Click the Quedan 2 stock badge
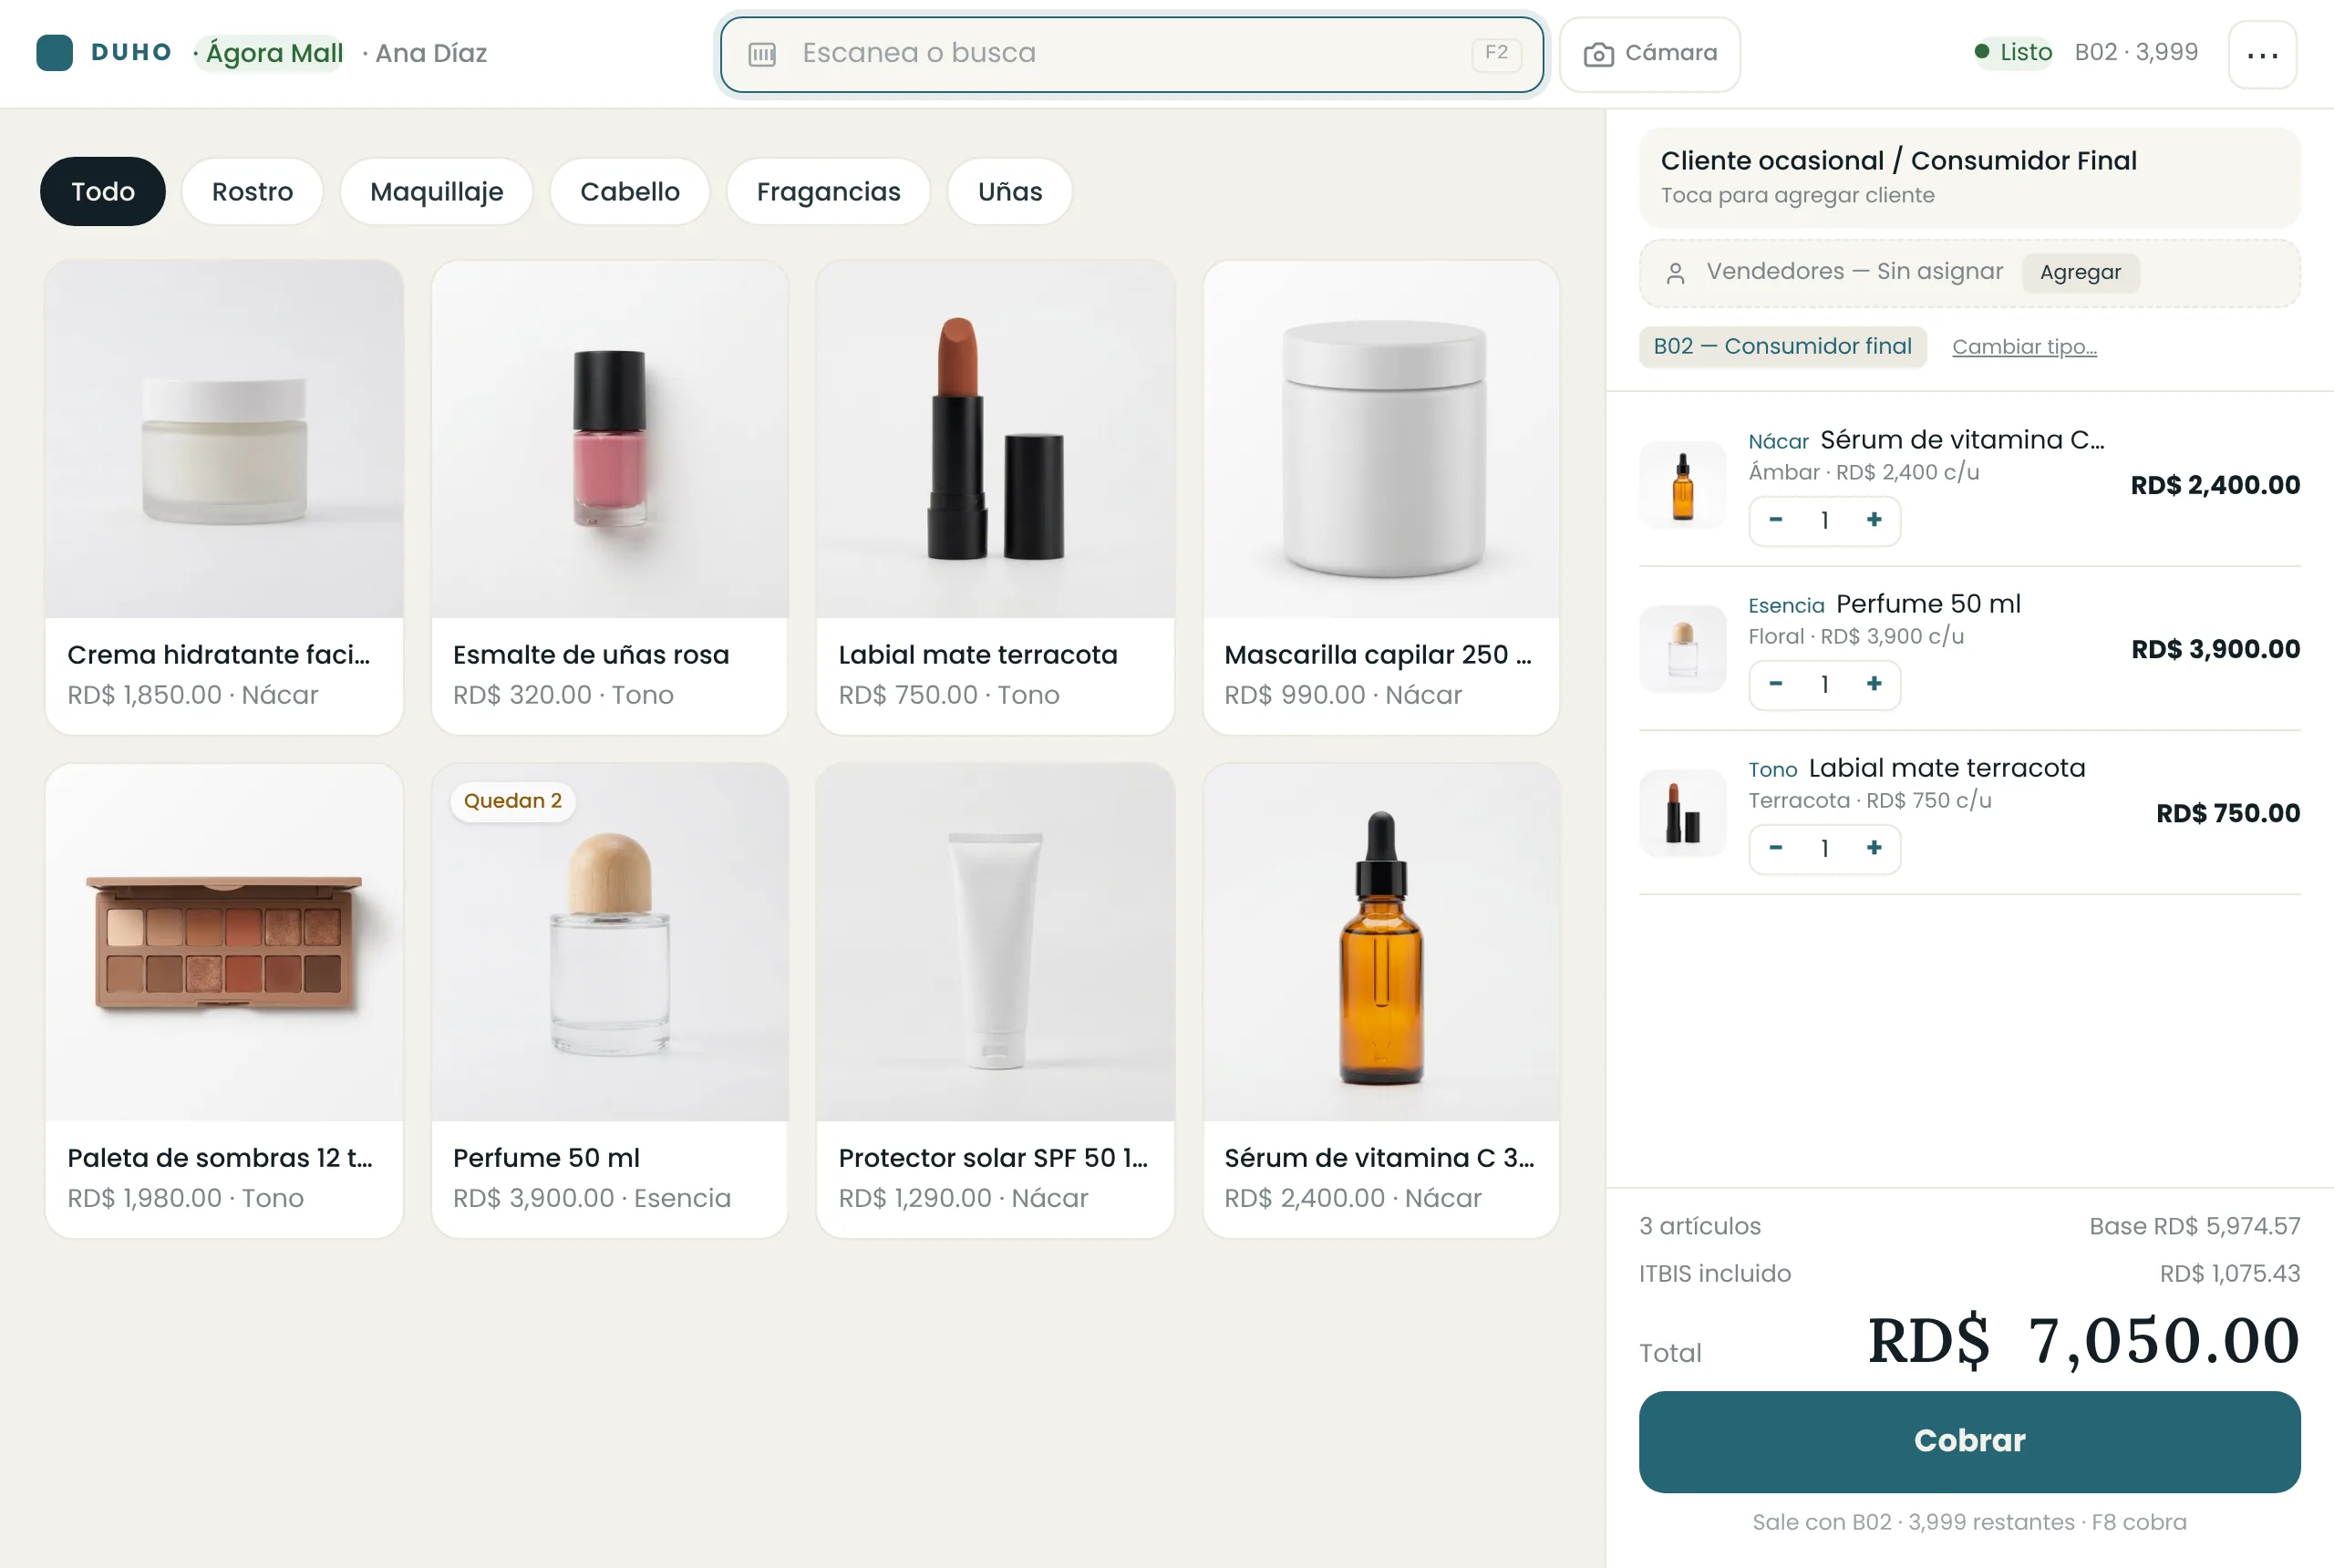 (x=513, y=801)
